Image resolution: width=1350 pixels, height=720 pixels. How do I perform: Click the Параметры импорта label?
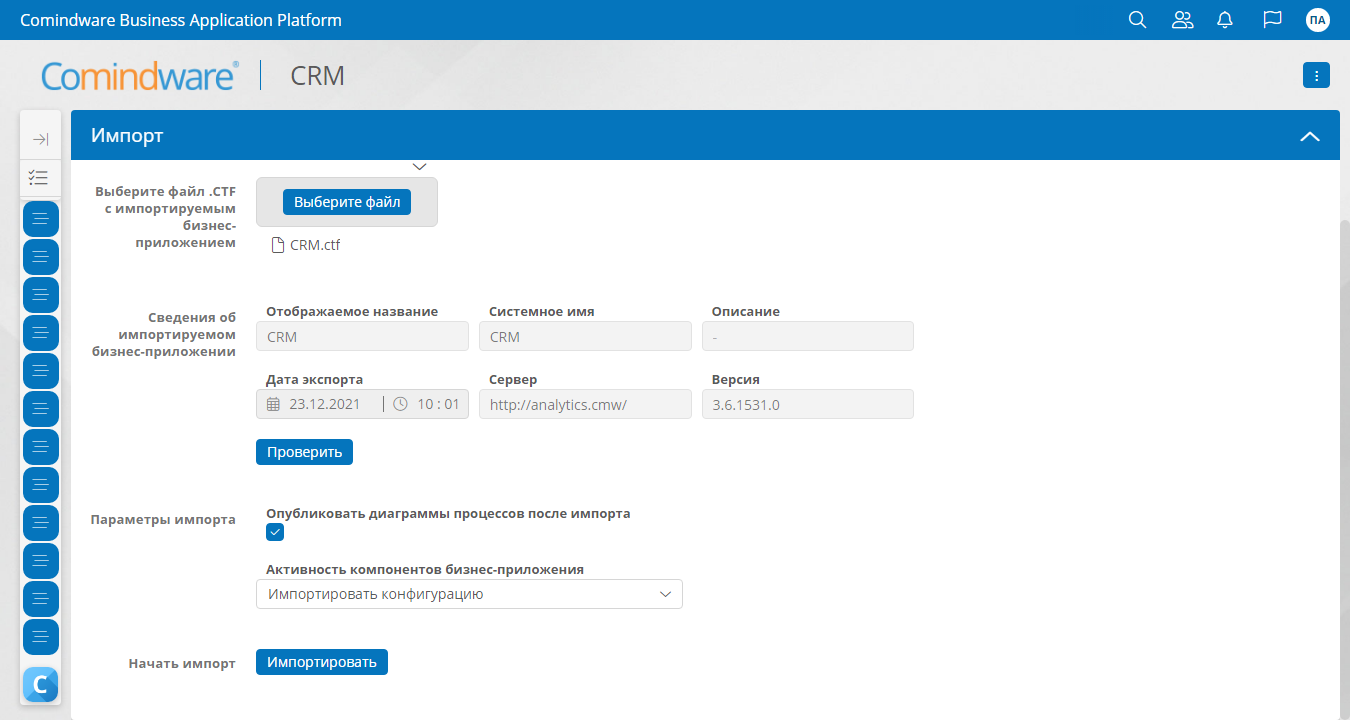[x=163, y=519]
